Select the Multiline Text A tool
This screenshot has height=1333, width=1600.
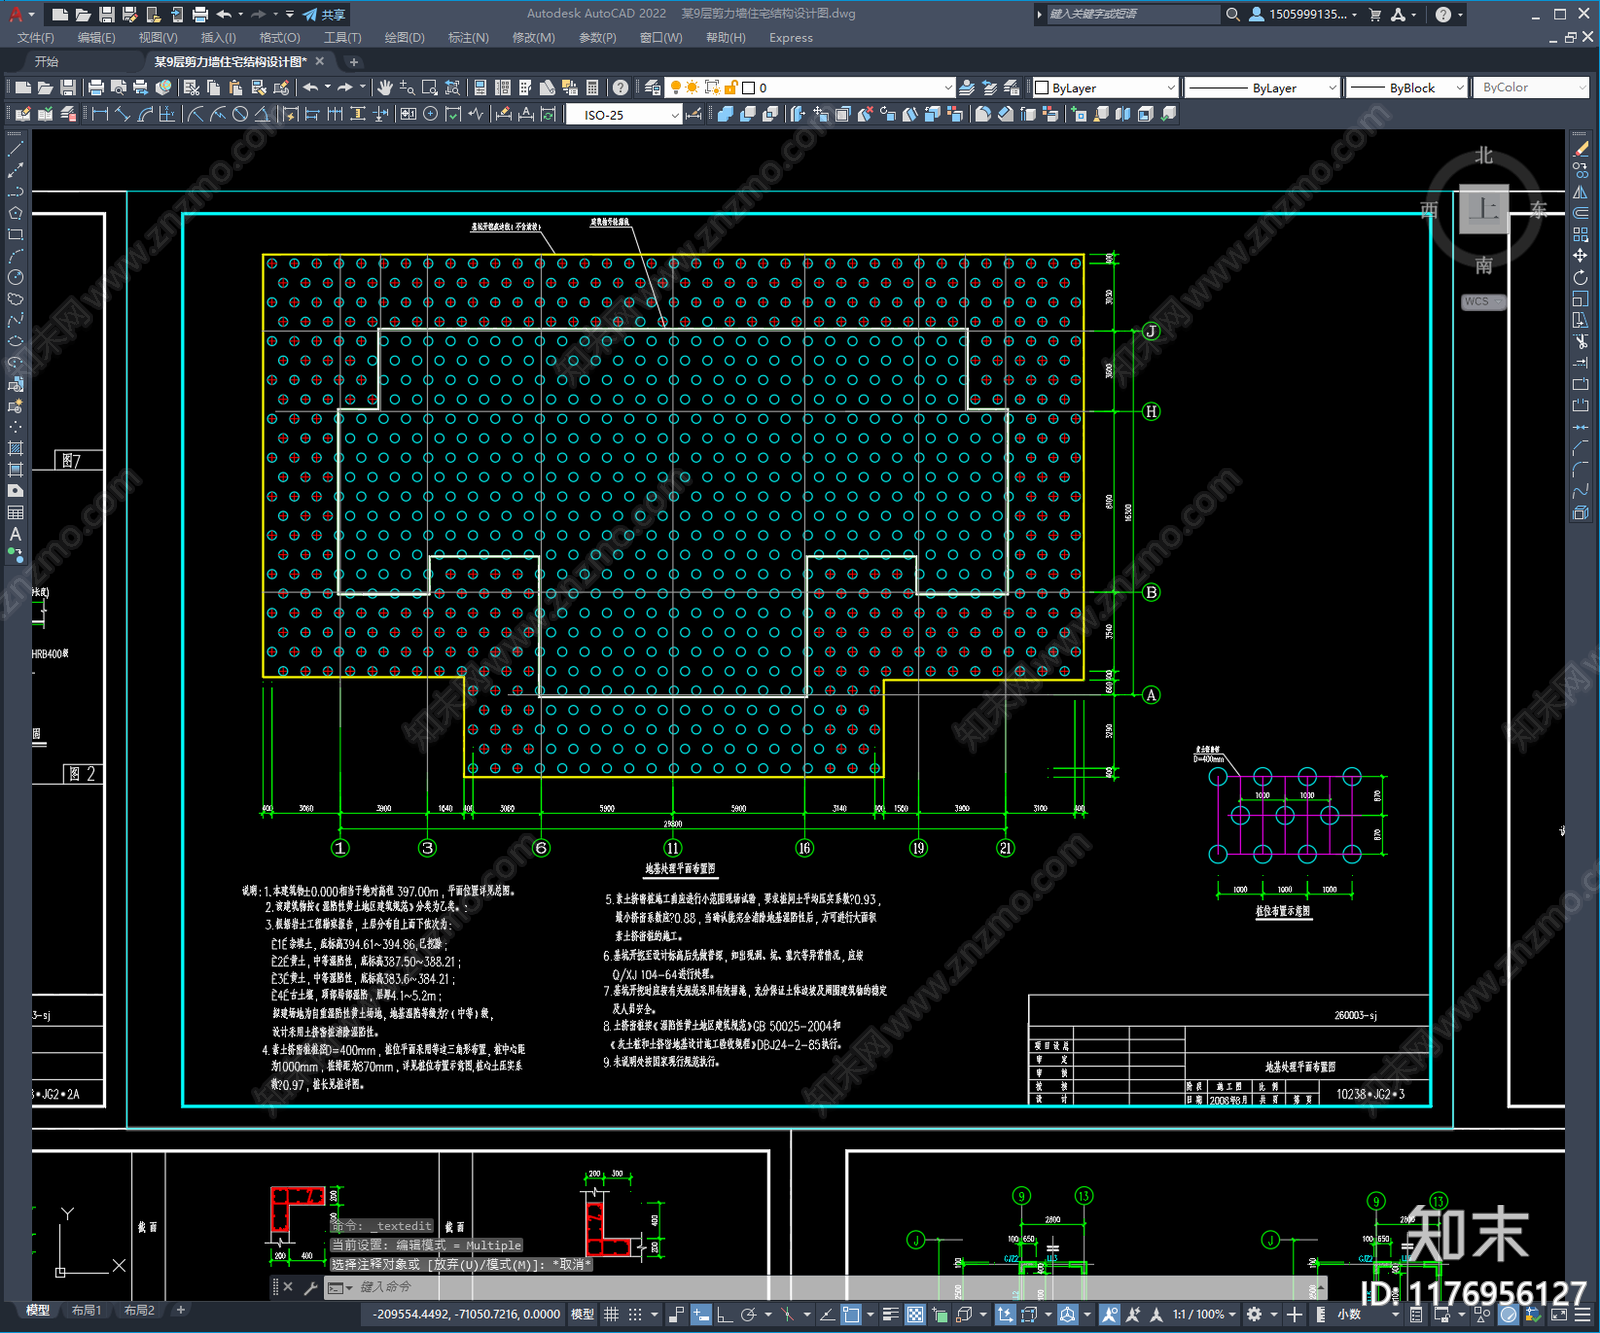pyautogui.click(x=15, y=534)
